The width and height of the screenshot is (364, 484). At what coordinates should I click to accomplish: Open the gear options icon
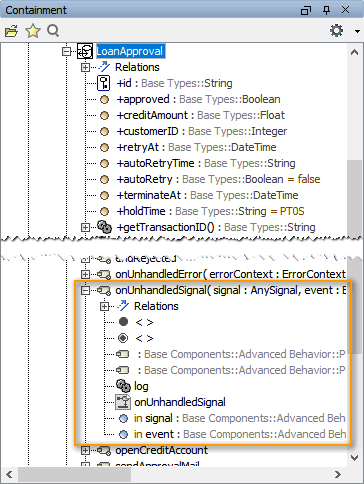point(336,31)
